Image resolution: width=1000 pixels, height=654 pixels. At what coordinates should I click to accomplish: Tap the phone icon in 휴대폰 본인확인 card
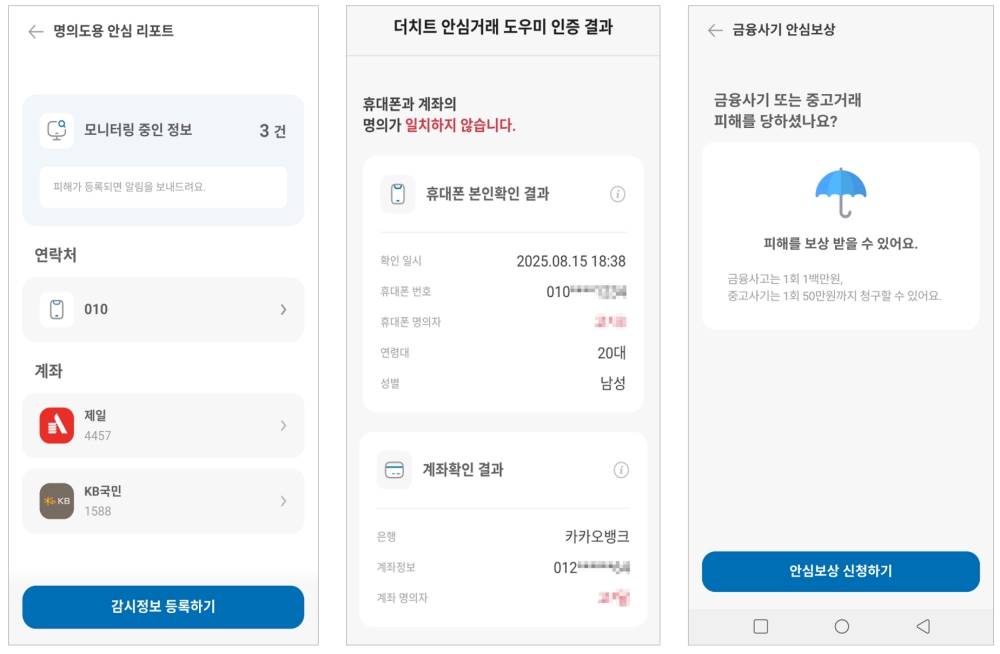(398, 194)
